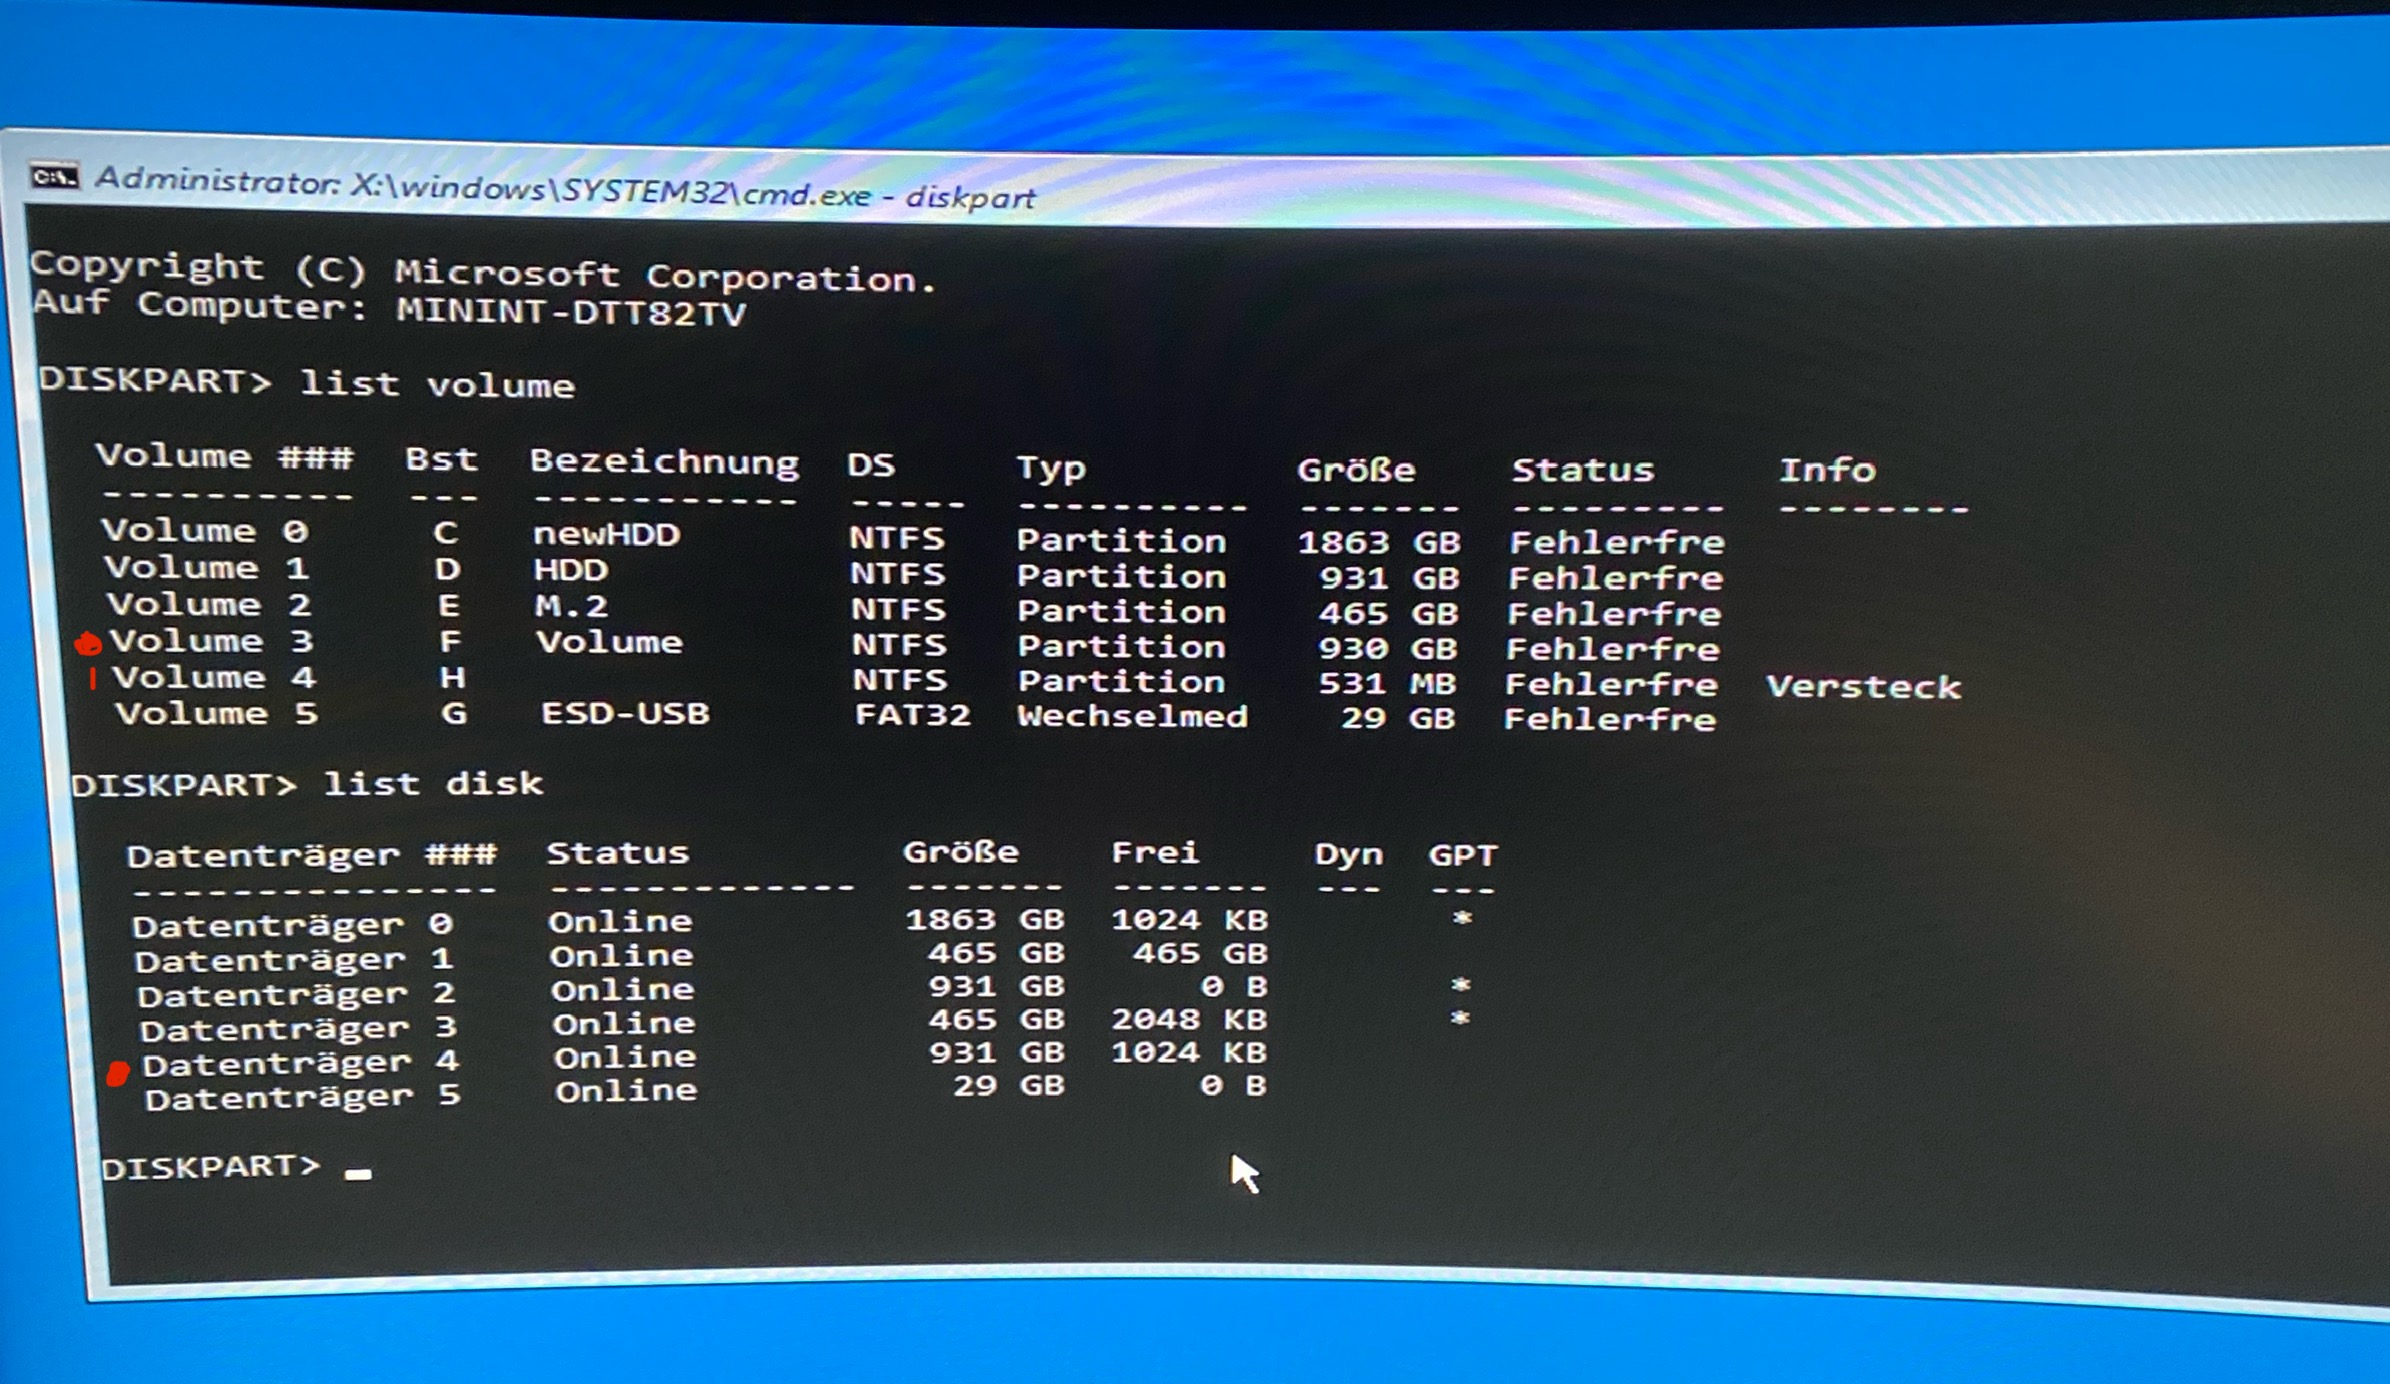Screen dimensions: 2390x1384
Task: Click the 'GPT' column header
Action: (x=1463, y=855)
